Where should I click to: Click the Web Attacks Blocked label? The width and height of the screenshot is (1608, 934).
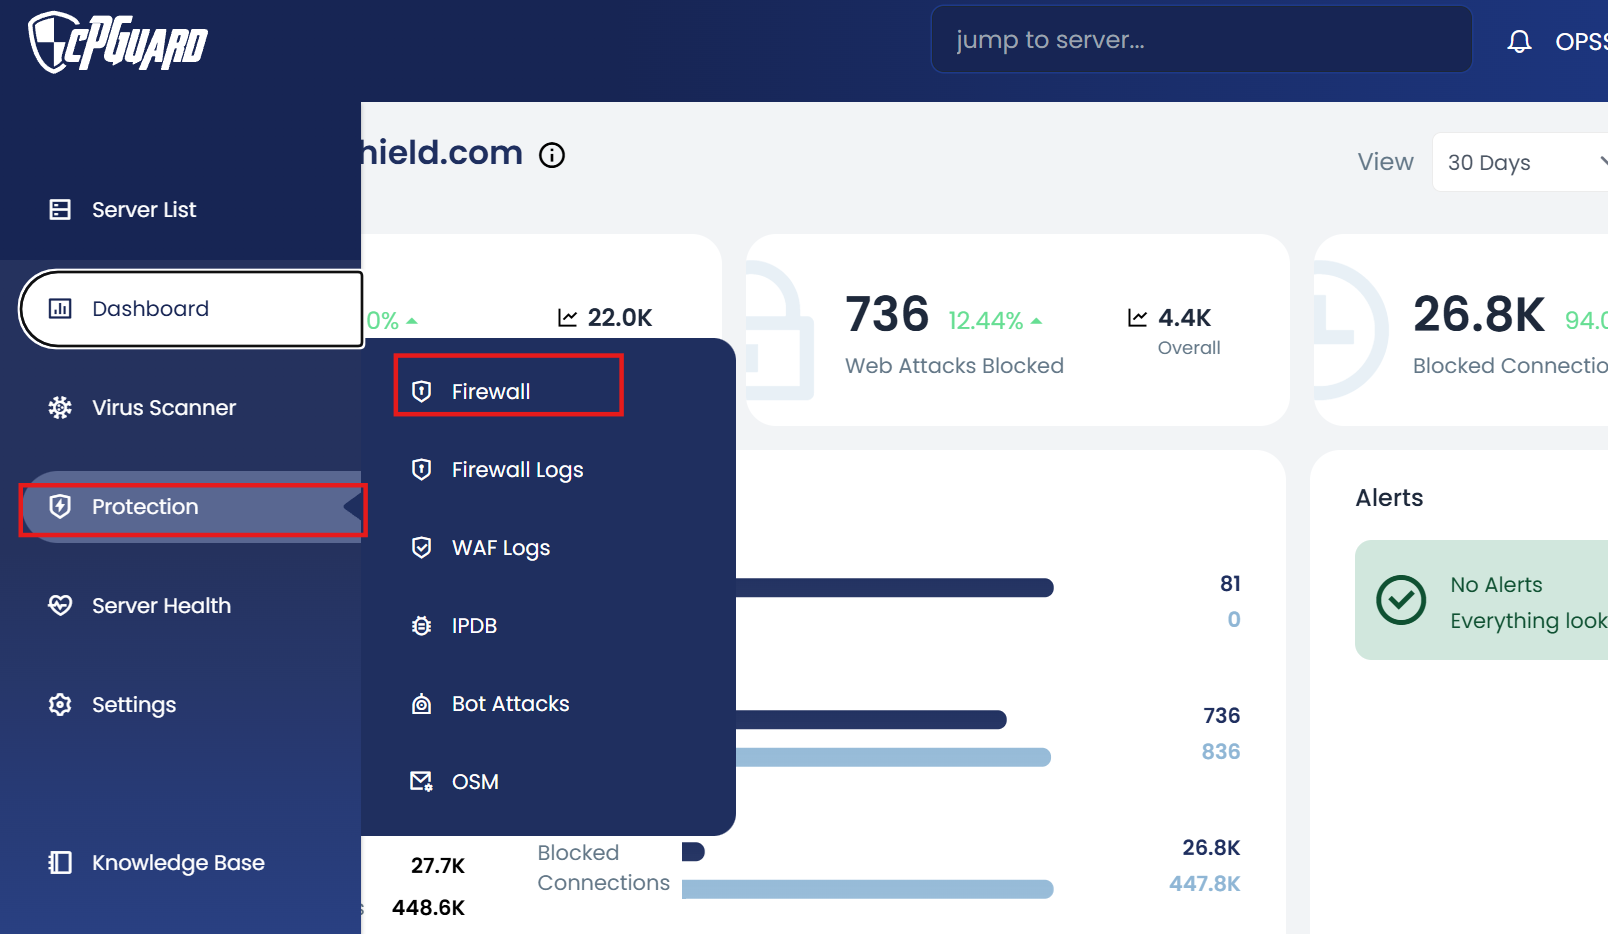click(954, 366)
